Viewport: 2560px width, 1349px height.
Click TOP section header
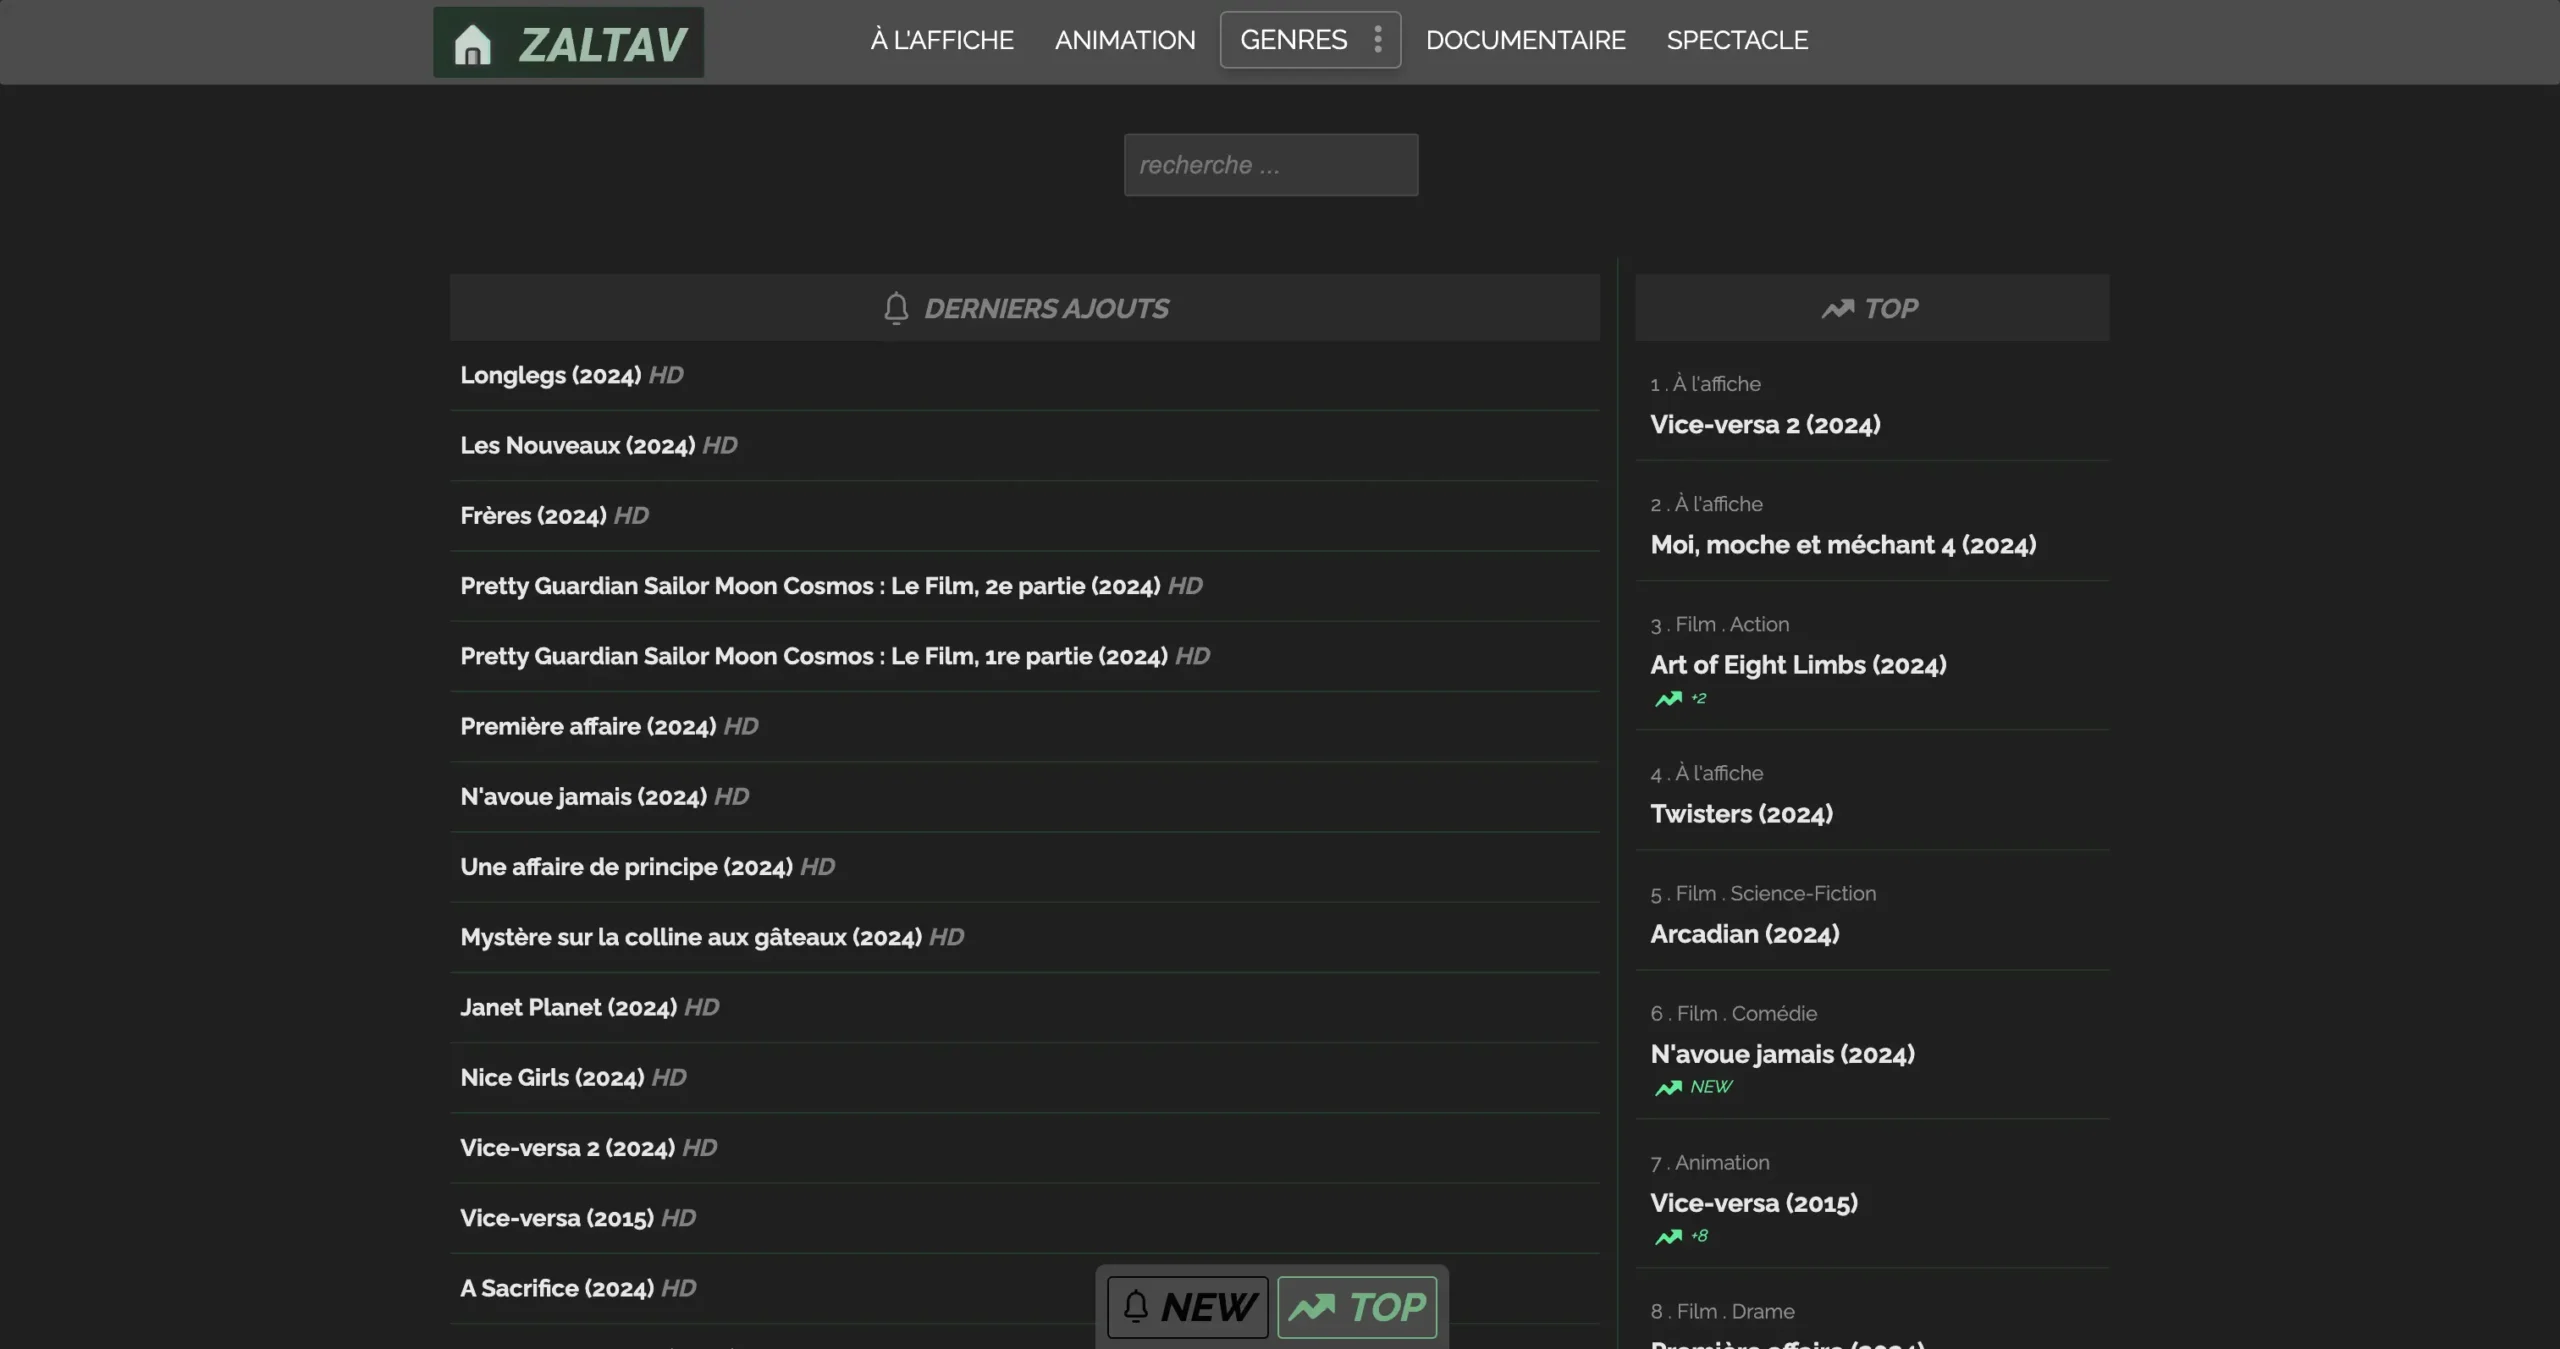coord(1872,308)
